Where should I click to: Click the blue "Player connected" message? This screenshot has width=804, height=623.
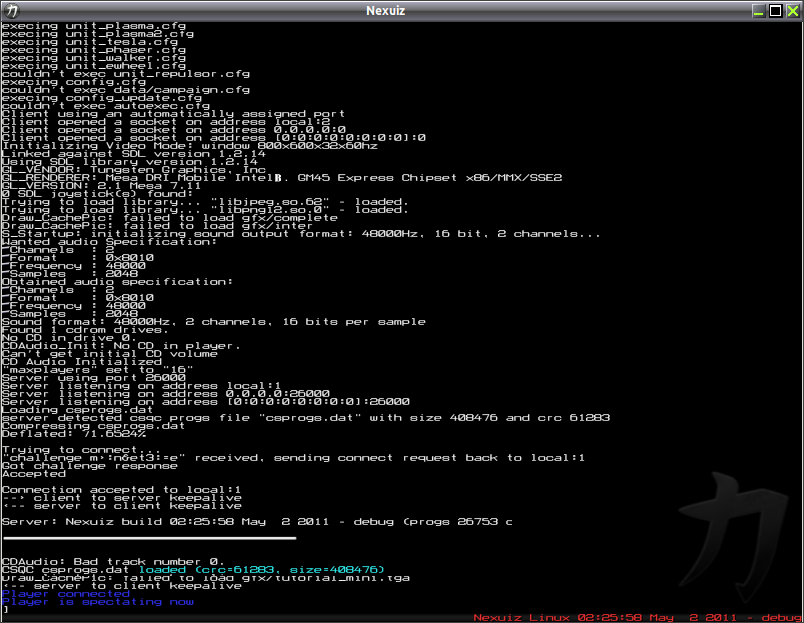(66, 594)
